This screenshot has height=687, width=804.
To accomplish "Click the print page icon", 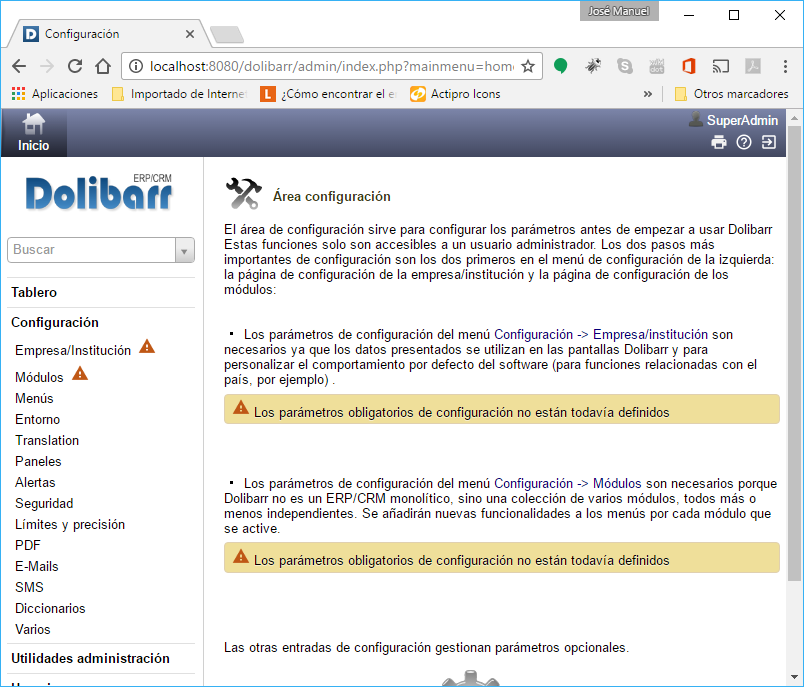I will coord(718,142).
